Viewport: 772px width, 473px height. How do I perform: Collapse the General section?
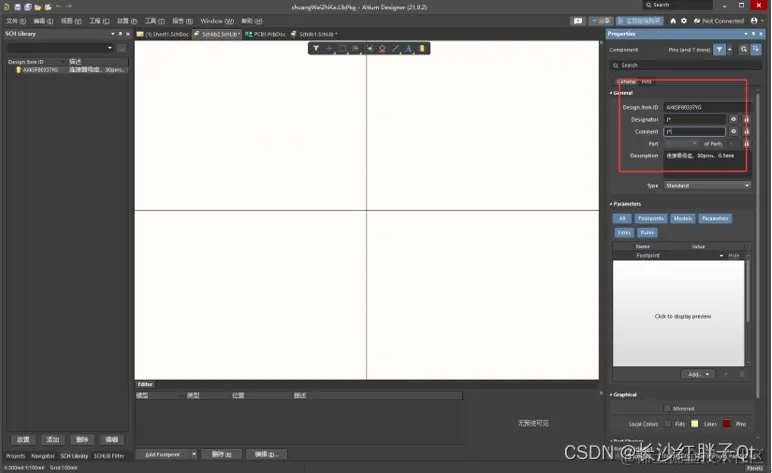[611, 93]
